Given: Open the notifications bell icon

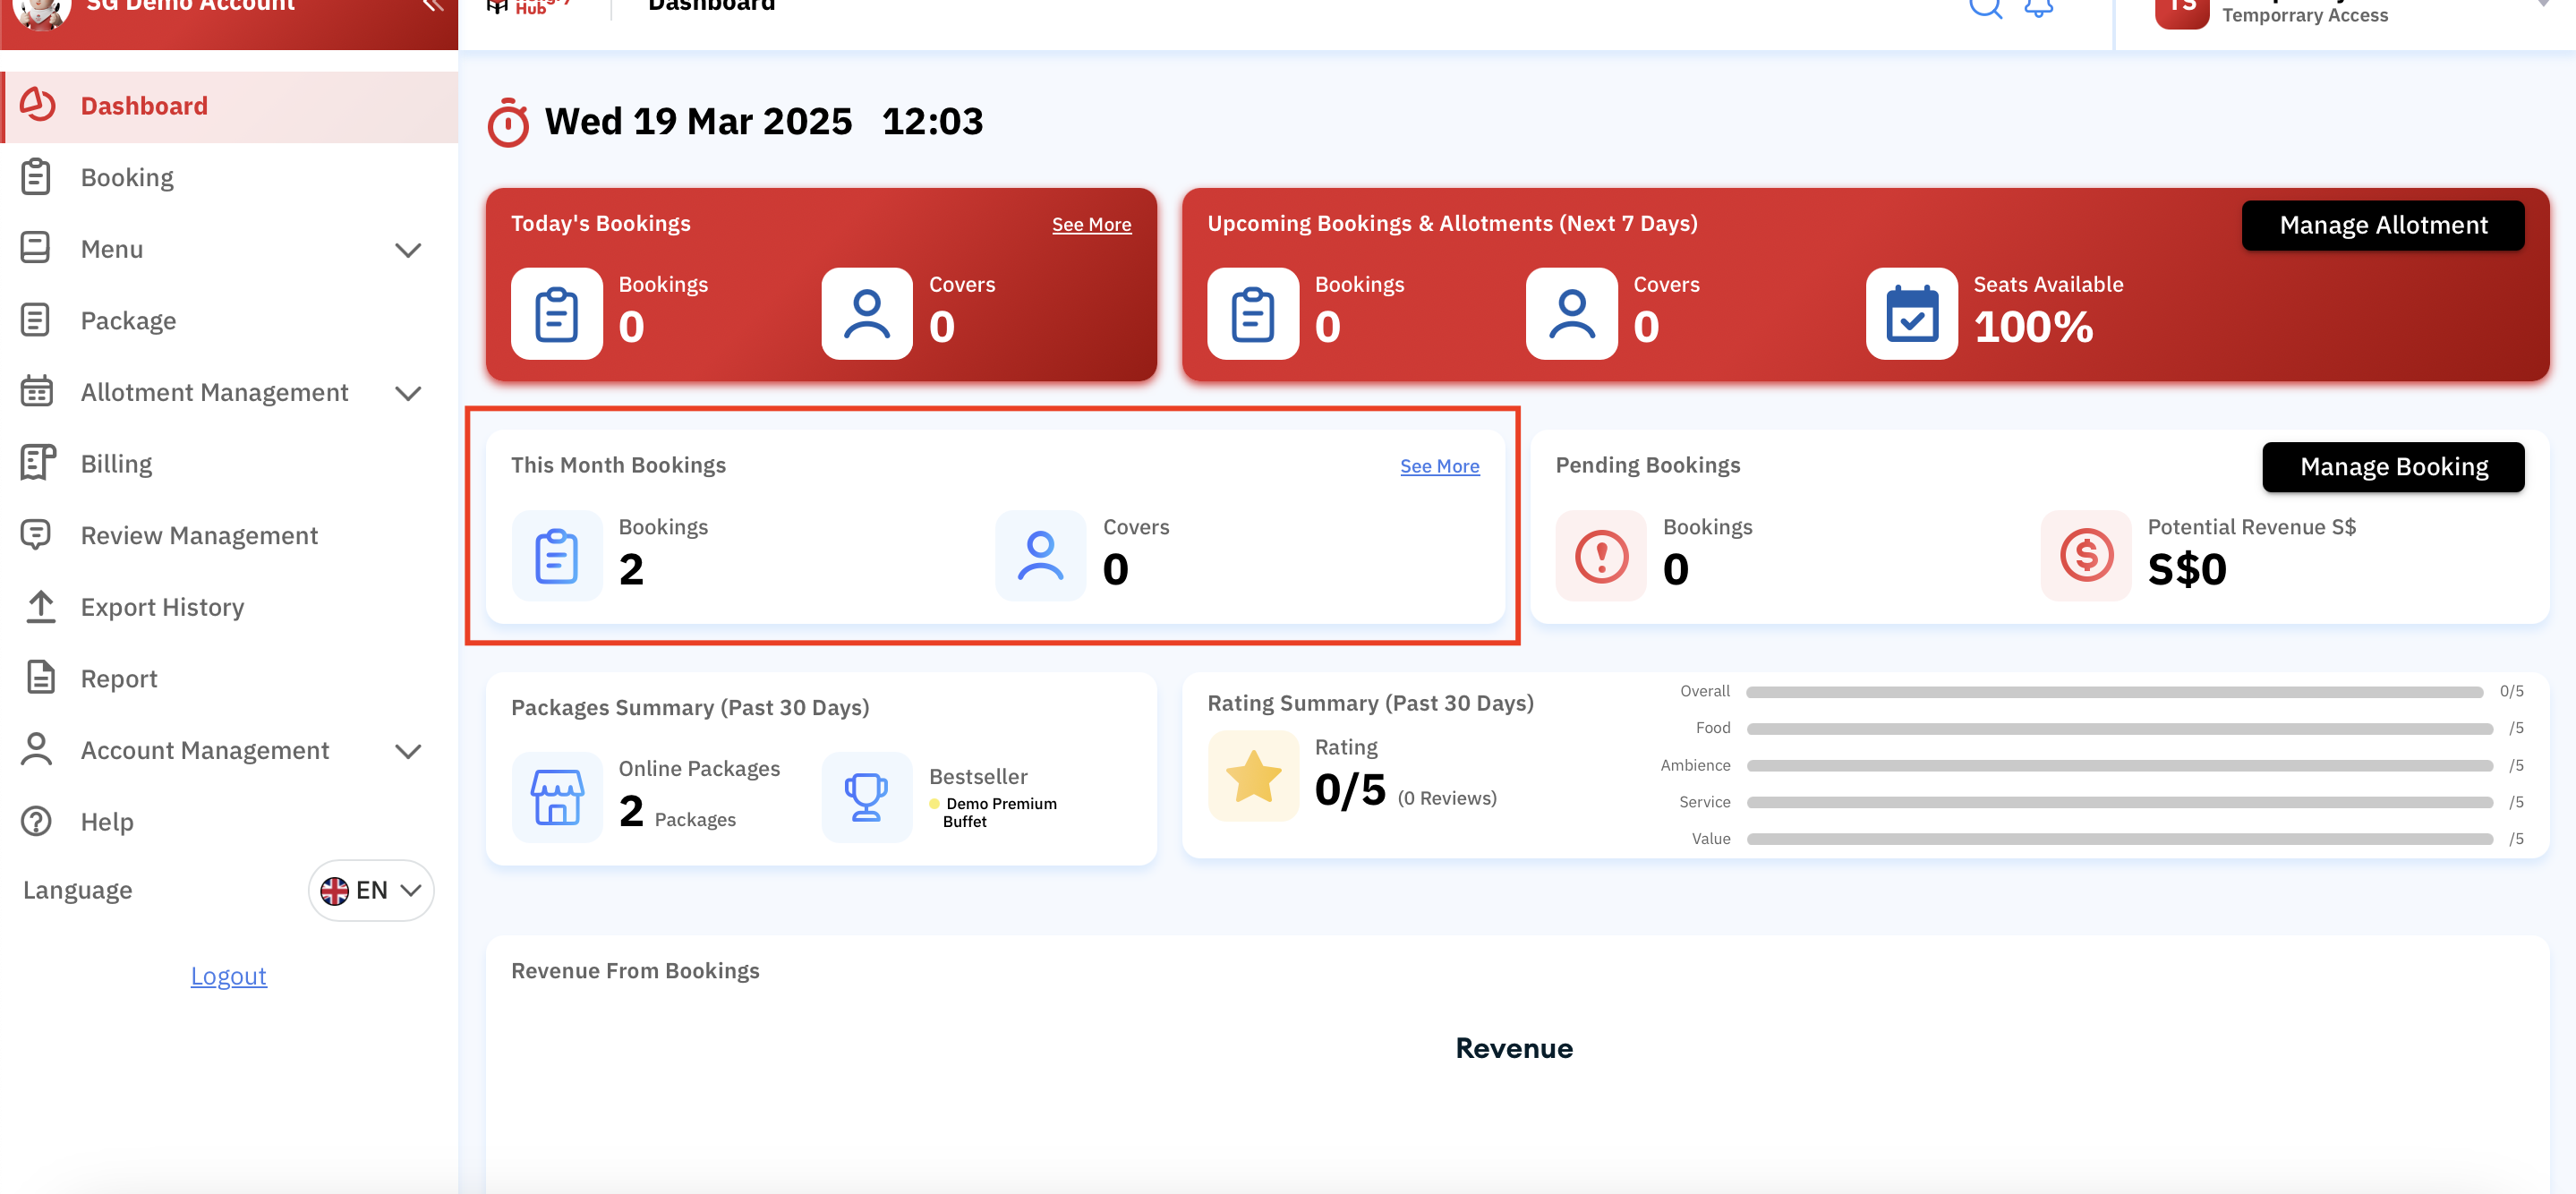Looking at the screenshot, I should [x=2038, y=8].
